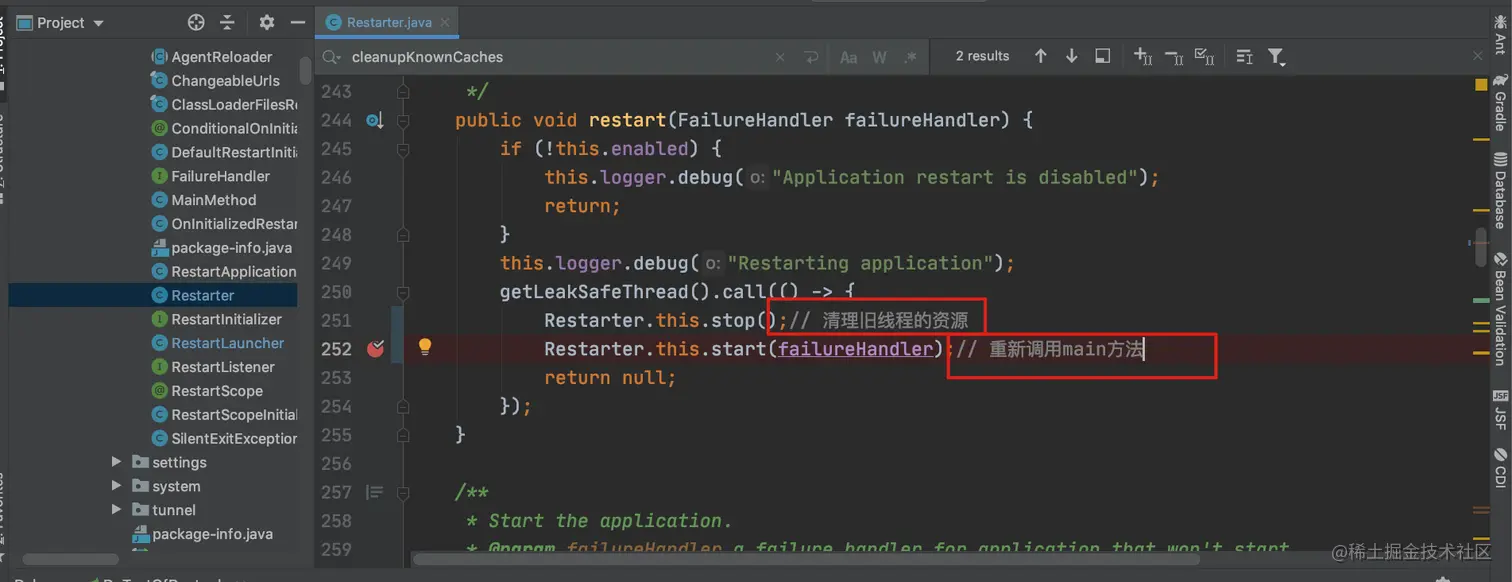
Task: Open the JSF tool window
Action: click(x=1500, y=410)
